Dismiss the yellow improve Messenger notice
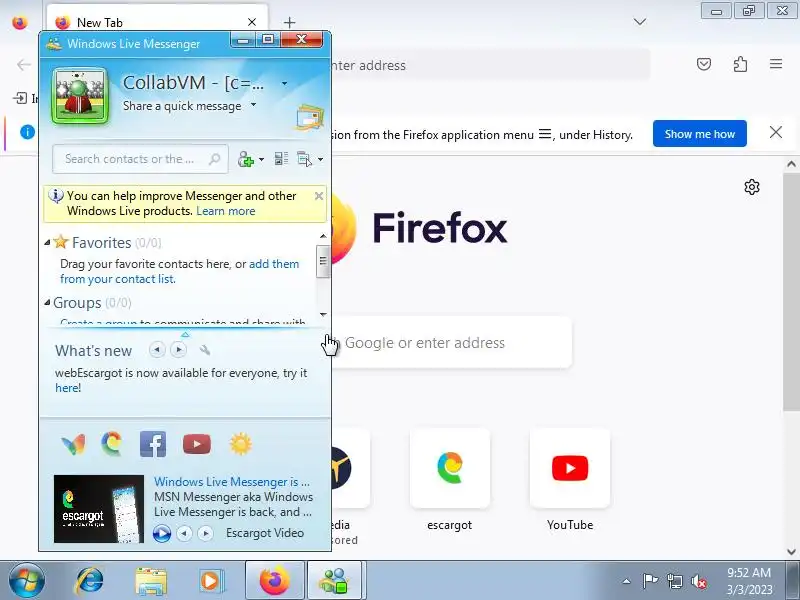 [319, 195]
